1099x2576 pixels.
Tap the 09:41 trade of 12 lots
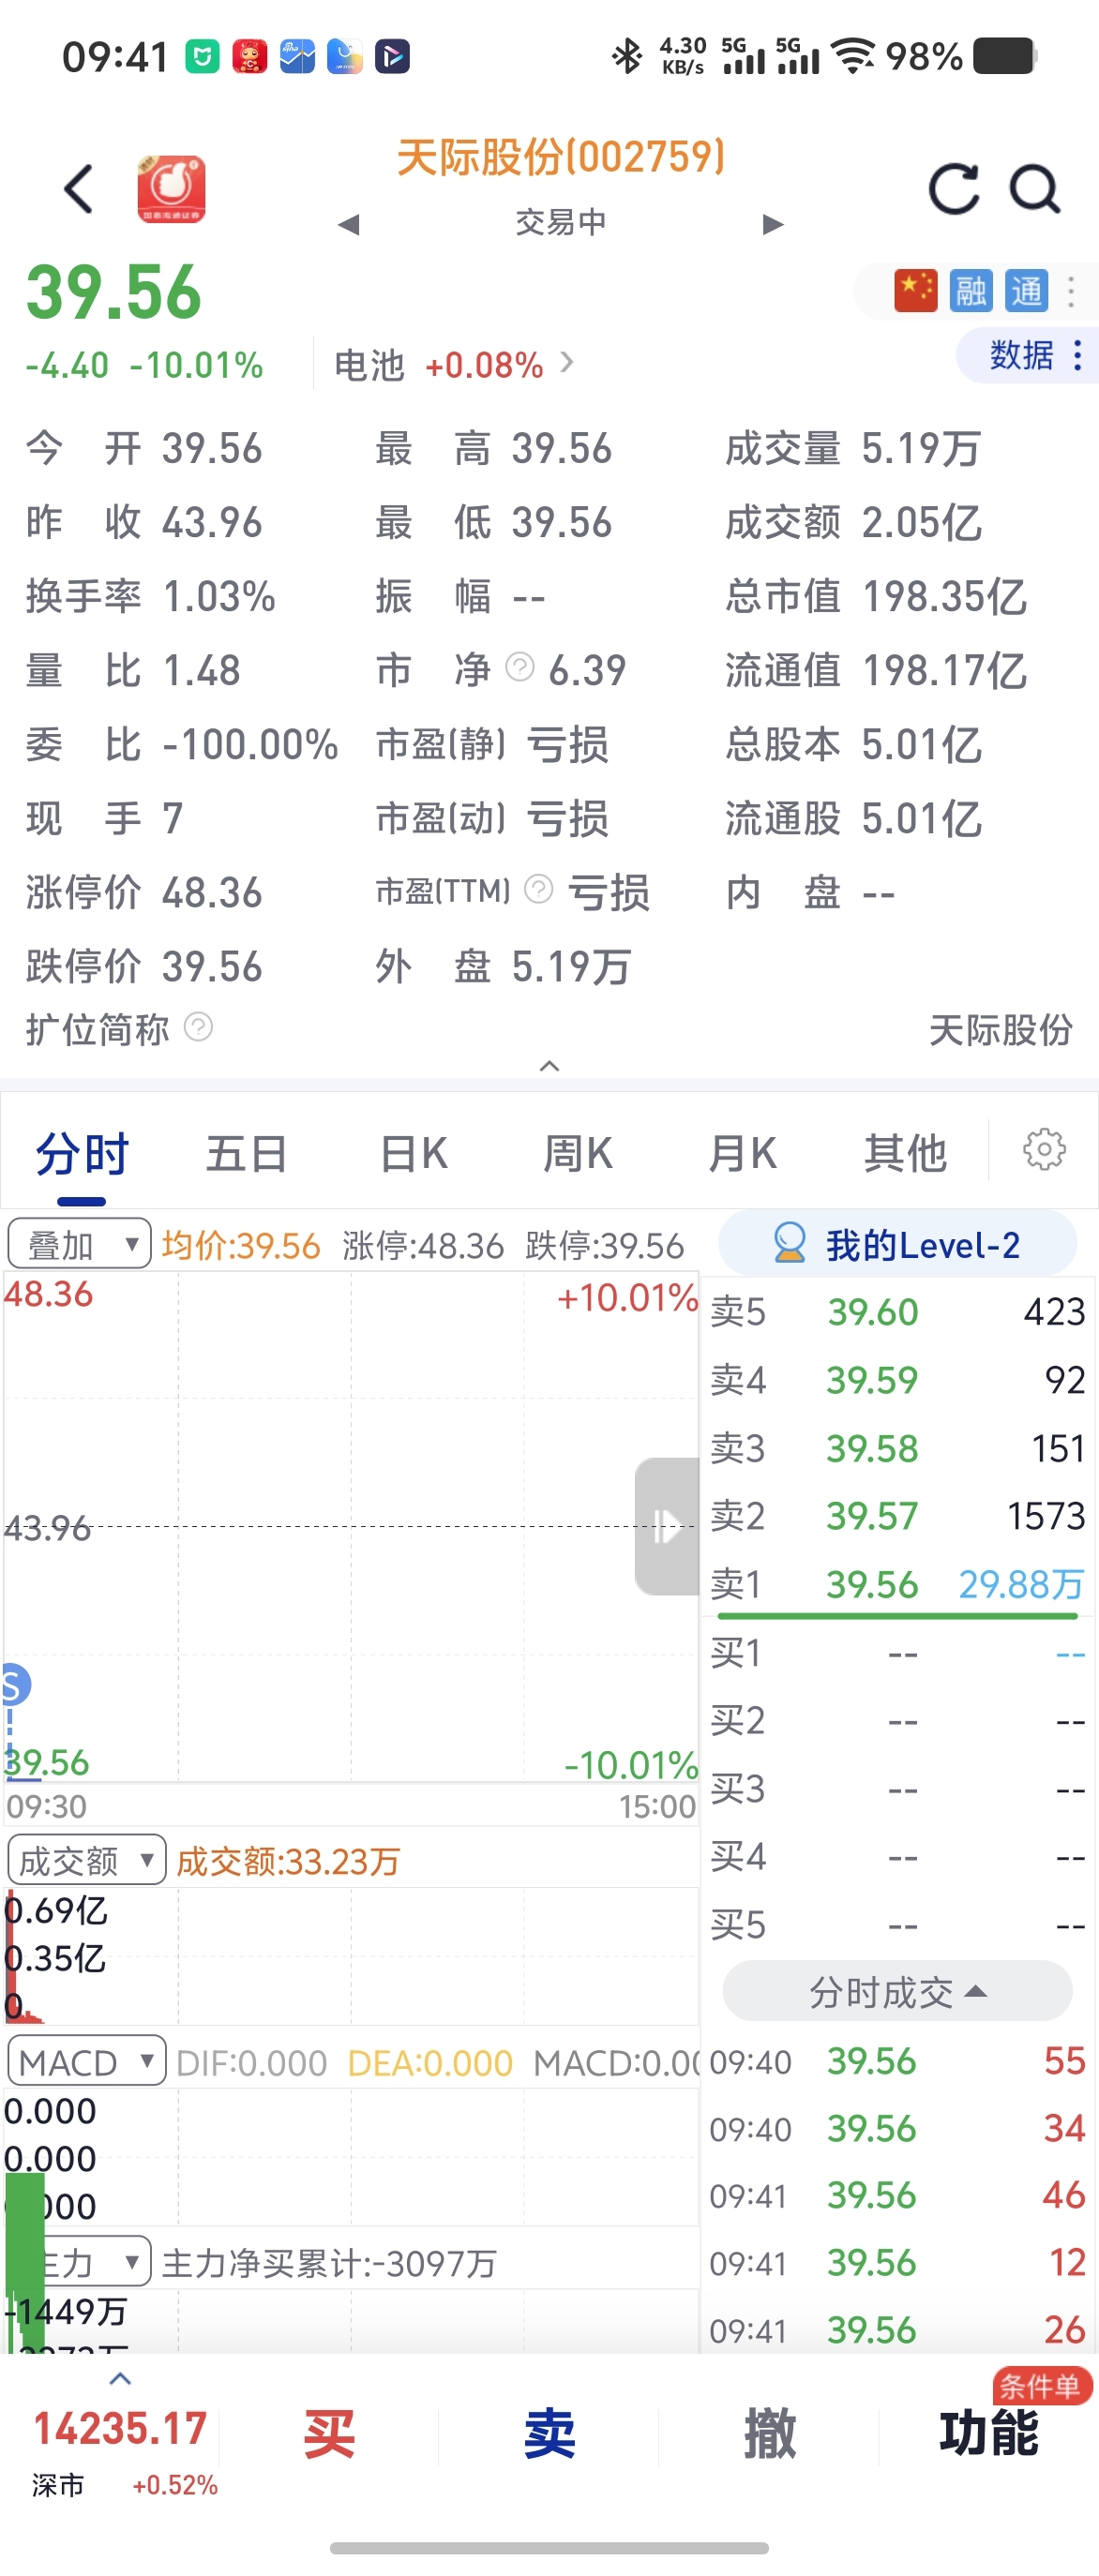897,2262
